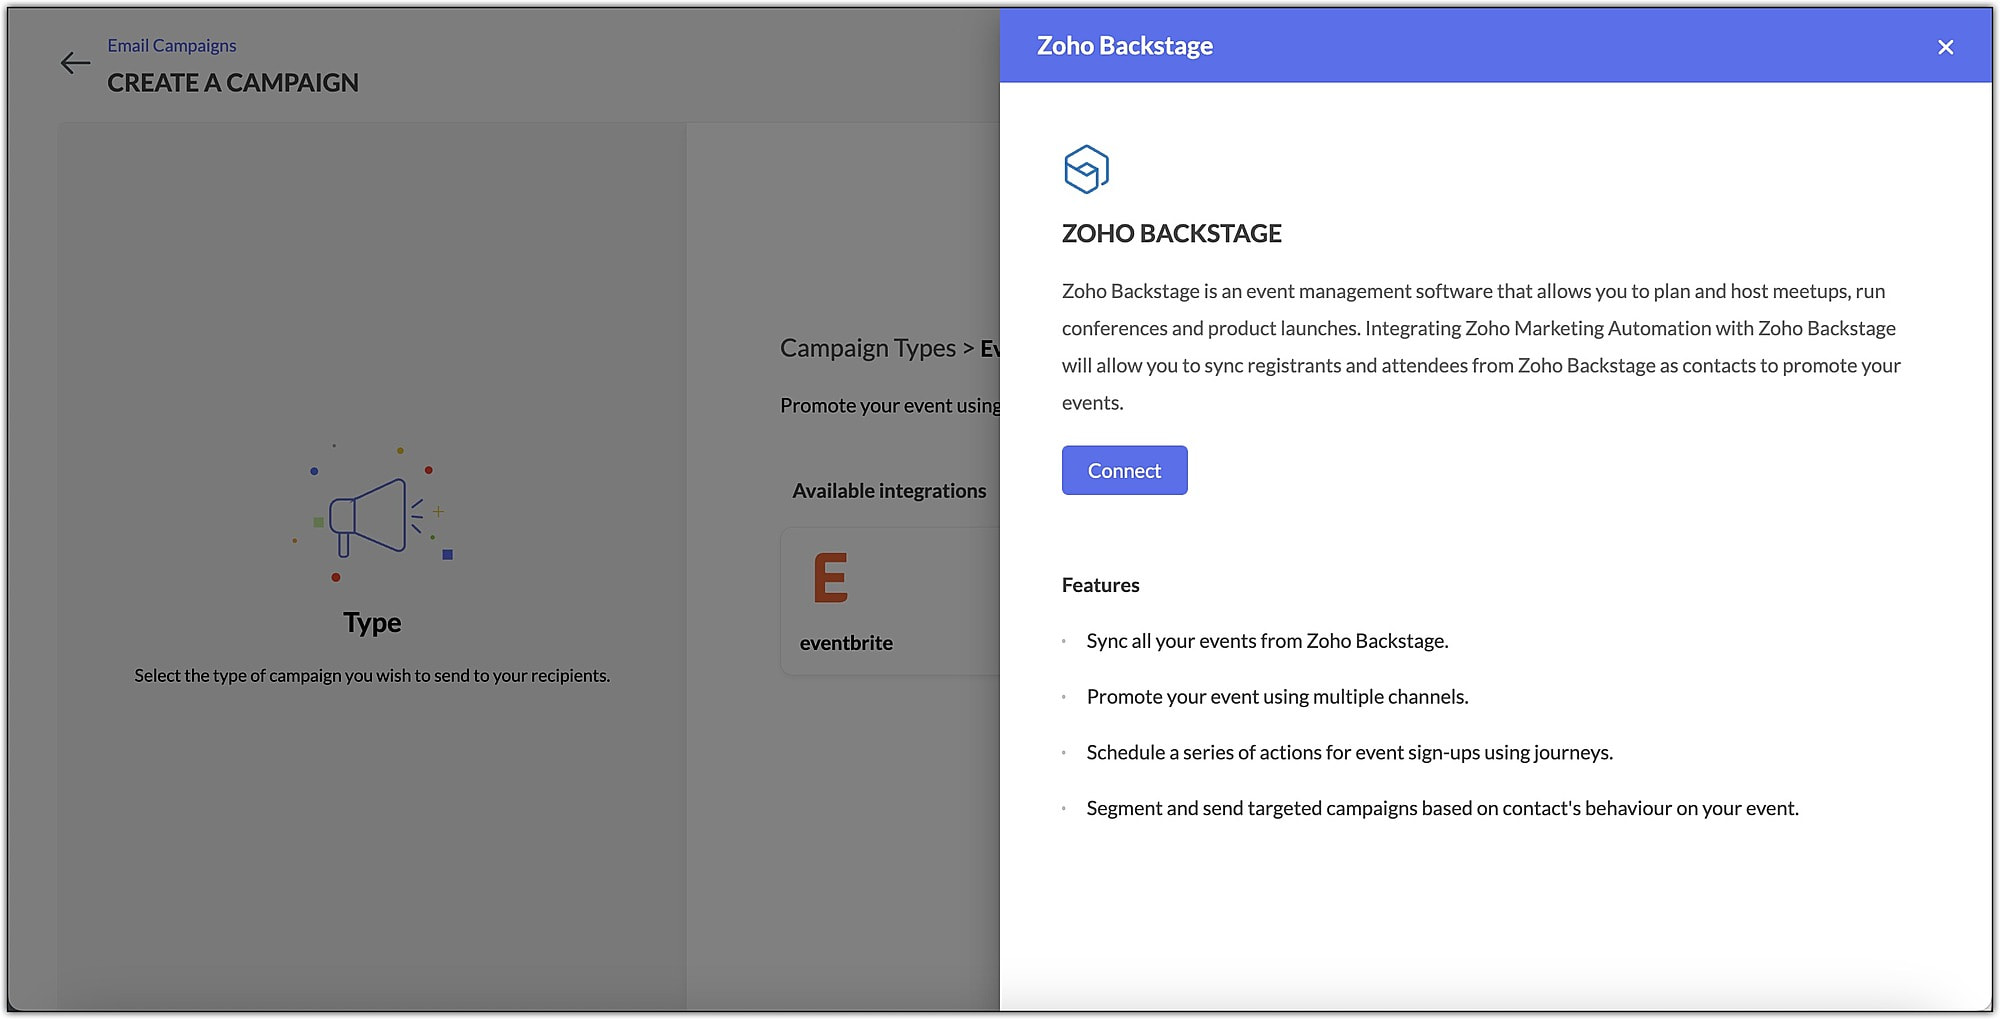Click 'Select the type of campaign' description
This screenshot has width=2000, height=1019.
coord(372,676)
